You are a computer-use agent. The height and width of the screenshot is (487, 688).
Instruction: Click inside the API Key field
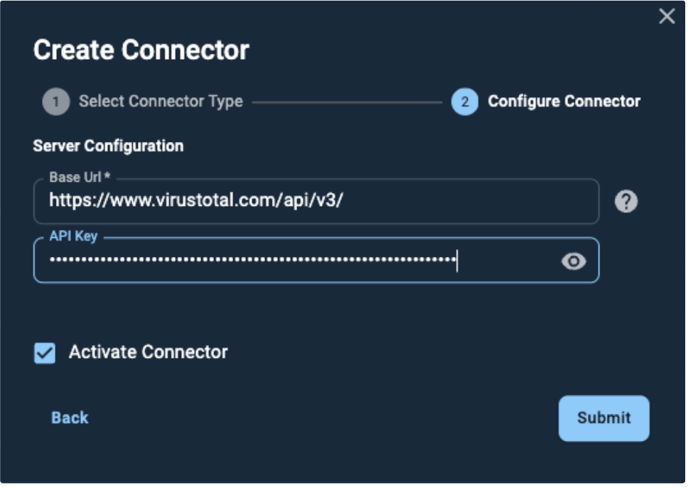pyautogui.click(x=316, y=261)
